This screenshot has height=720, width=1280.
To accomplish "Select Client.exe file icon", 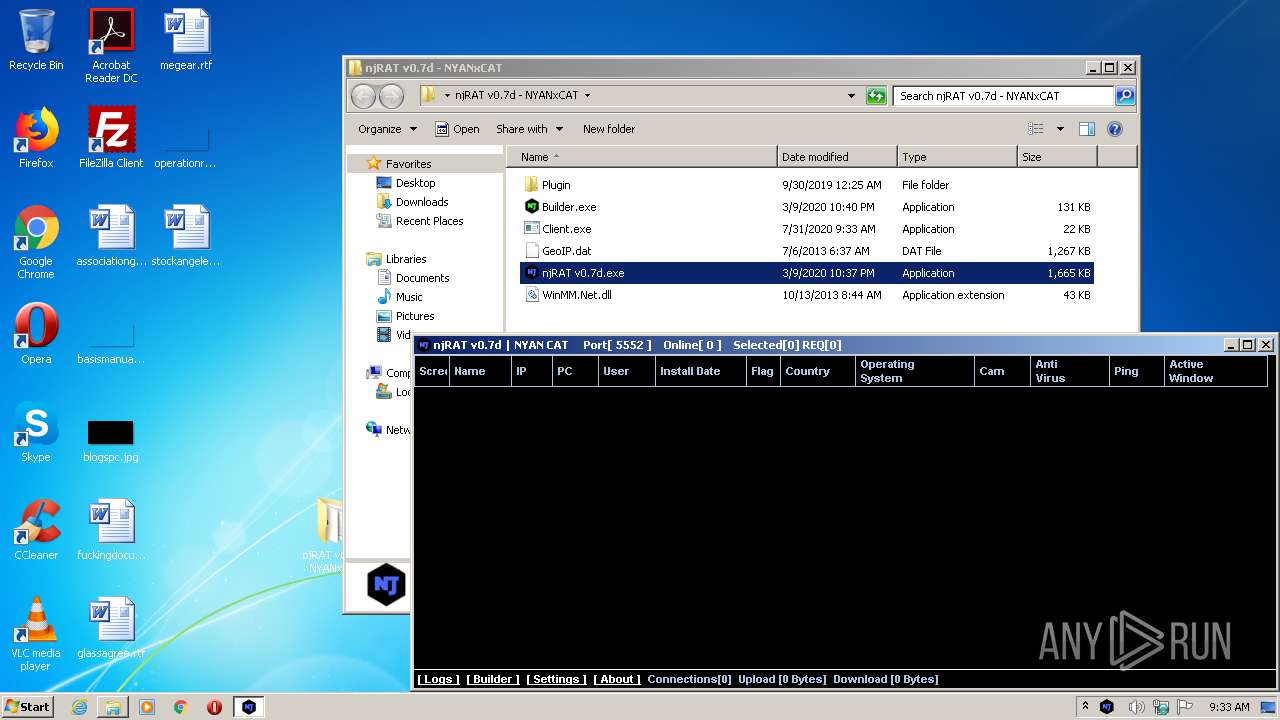I will (532, 229).
